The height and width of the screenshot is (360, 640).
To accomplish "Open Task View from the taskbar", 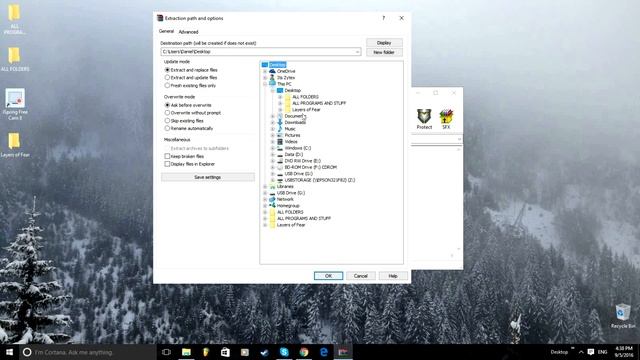I will pyautogui.click(x=166, y=352).
